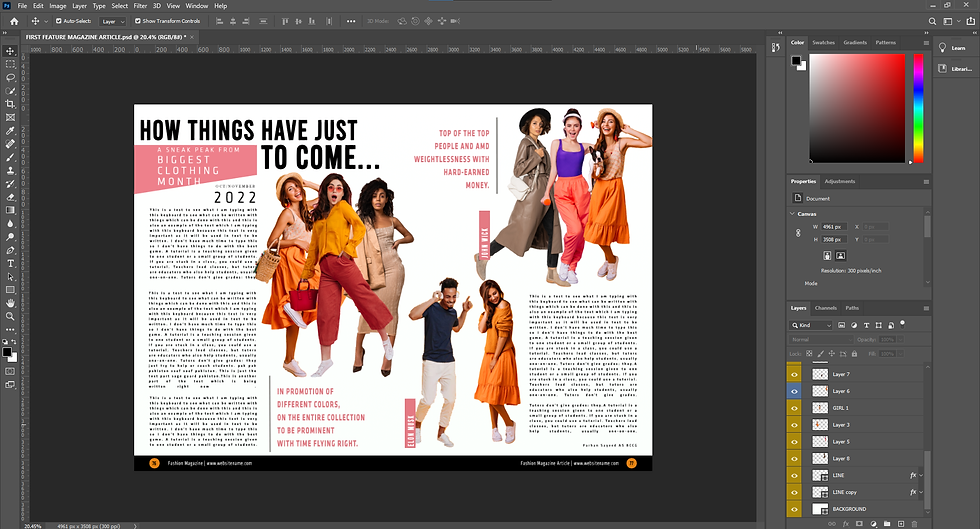
Task: Select the Path Selection tool
Action: point(10,276)
